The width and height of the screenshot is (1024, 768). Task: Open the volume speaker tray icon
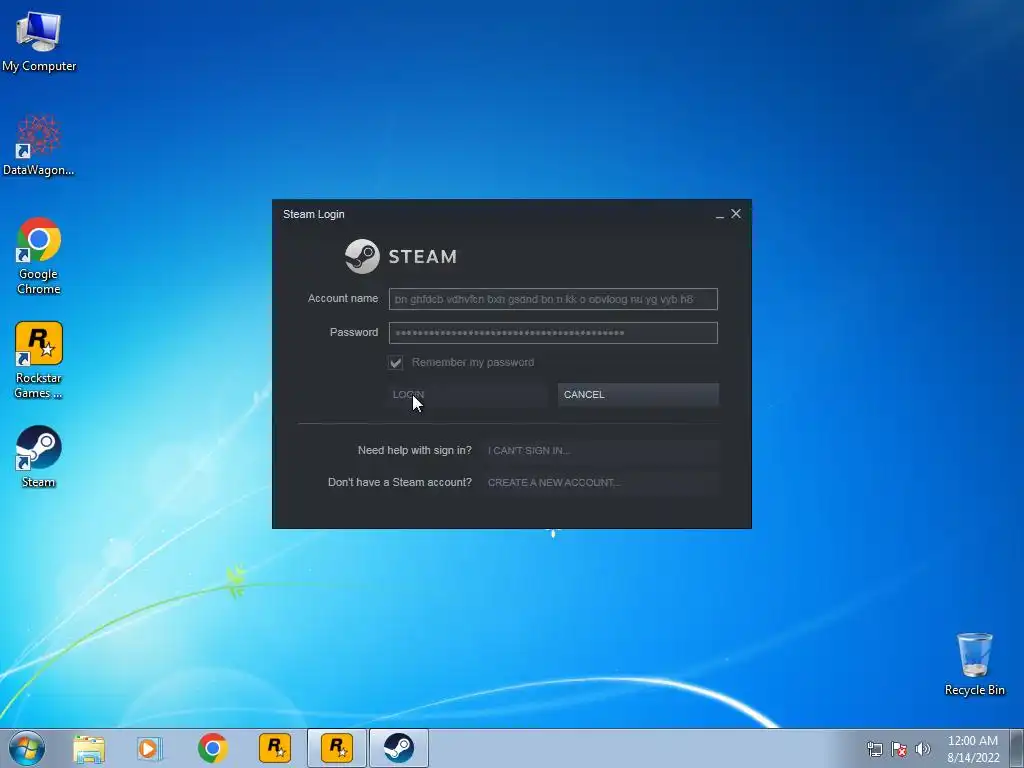coord(923,749)
